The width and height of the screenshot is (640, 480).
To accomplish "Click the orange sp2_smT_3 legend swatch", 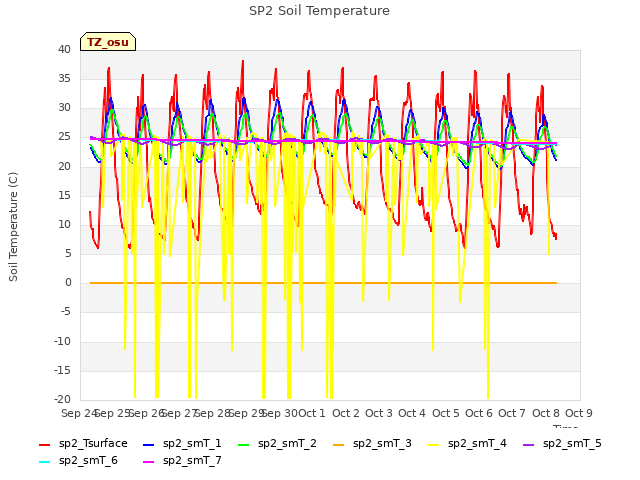I will 338,444.
